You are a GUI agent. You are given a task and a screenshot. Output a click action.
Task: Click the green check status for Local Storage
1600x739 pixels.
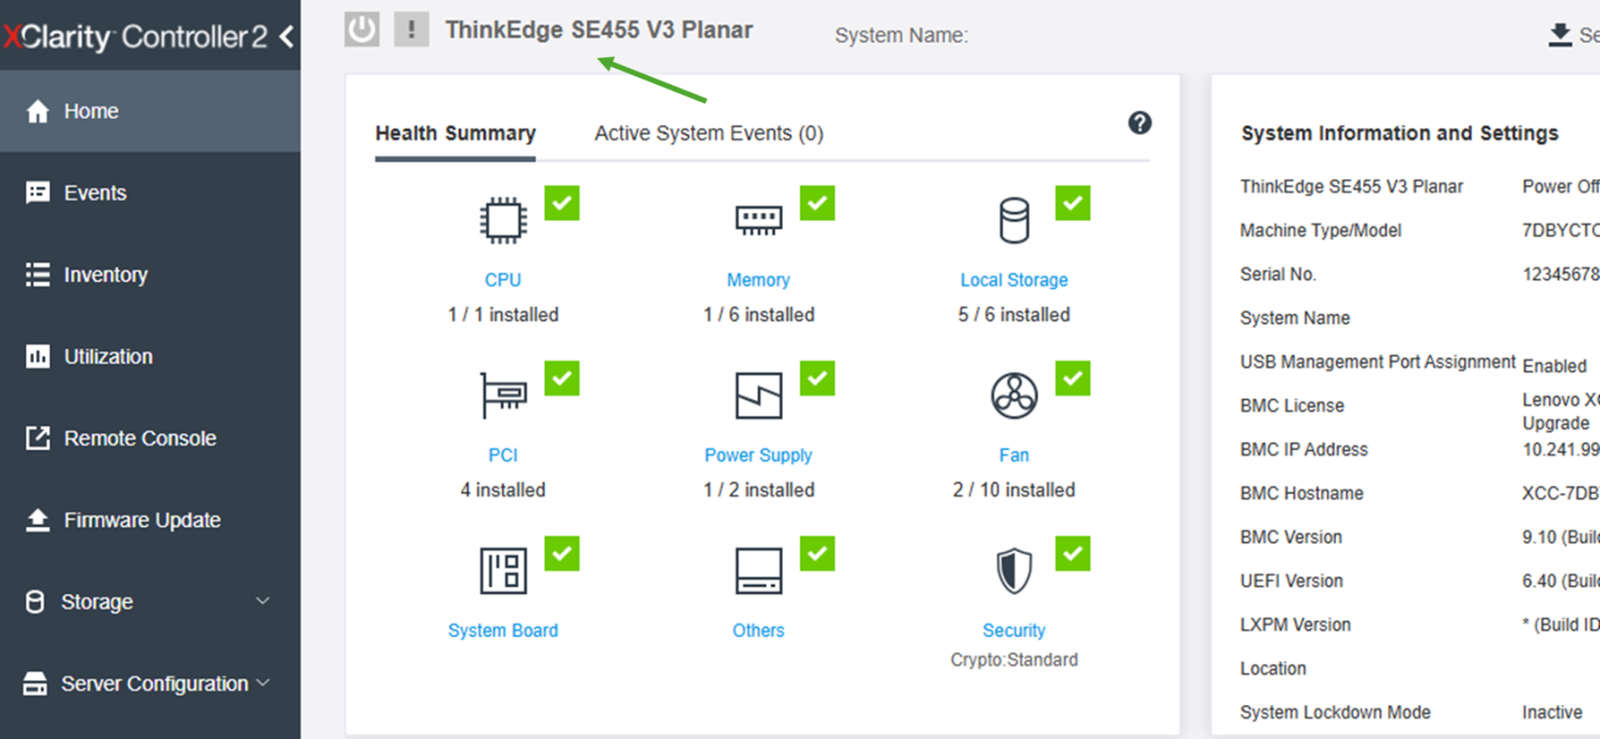click(1073, 203)
